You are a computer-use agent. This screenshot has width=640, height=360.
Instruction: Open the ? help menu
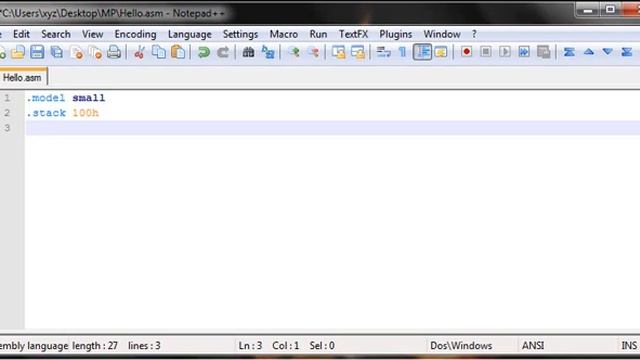(474, 34)
